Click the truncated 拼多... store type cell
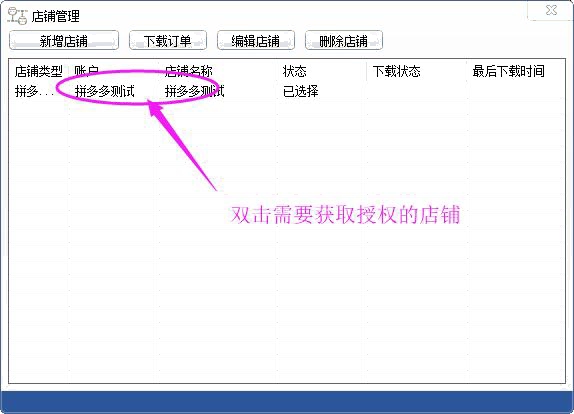Image resolution: width=574 pixels, height=414 pixels. coord(34,91)
